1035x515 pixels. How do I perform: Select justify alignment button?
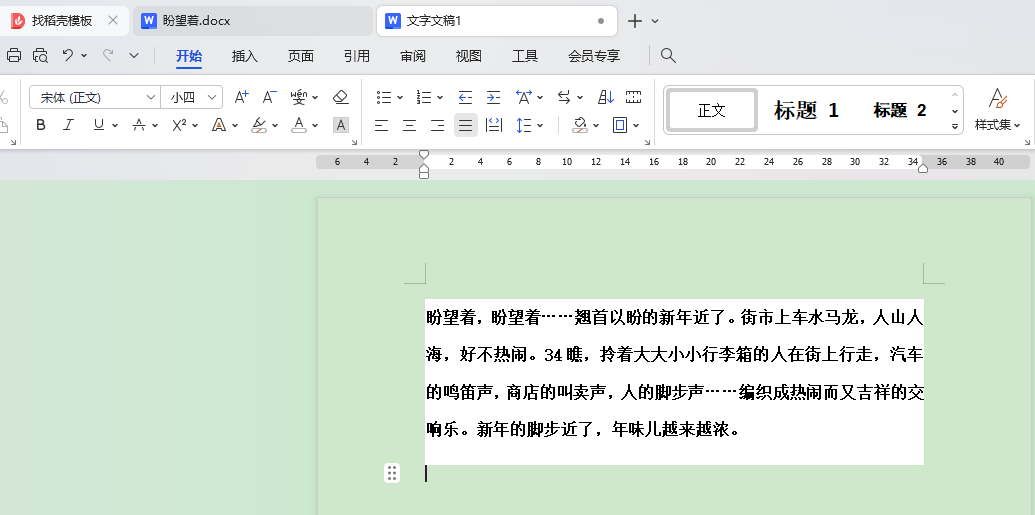point(465,125)
